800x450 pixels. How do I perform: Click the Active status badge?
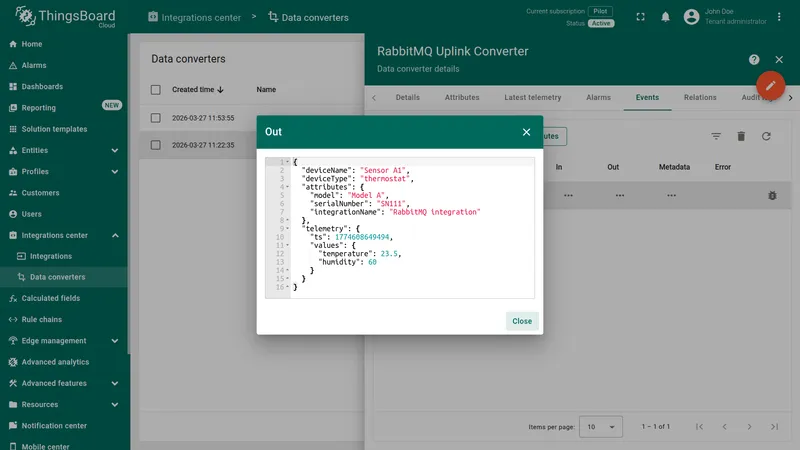(601, 23)
